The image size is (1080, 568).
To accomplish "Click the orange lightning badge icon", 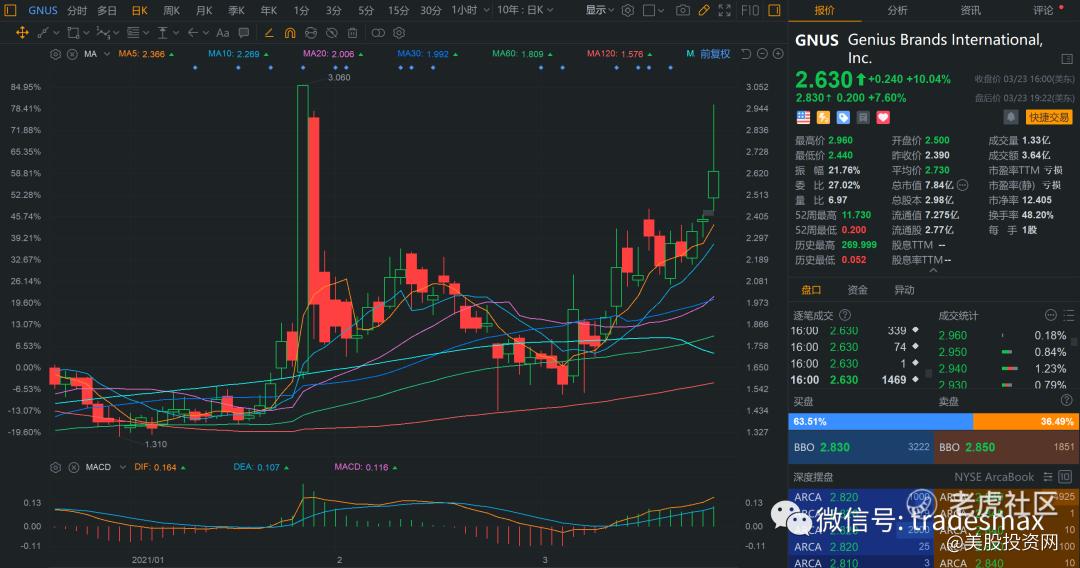I will 823,118.
